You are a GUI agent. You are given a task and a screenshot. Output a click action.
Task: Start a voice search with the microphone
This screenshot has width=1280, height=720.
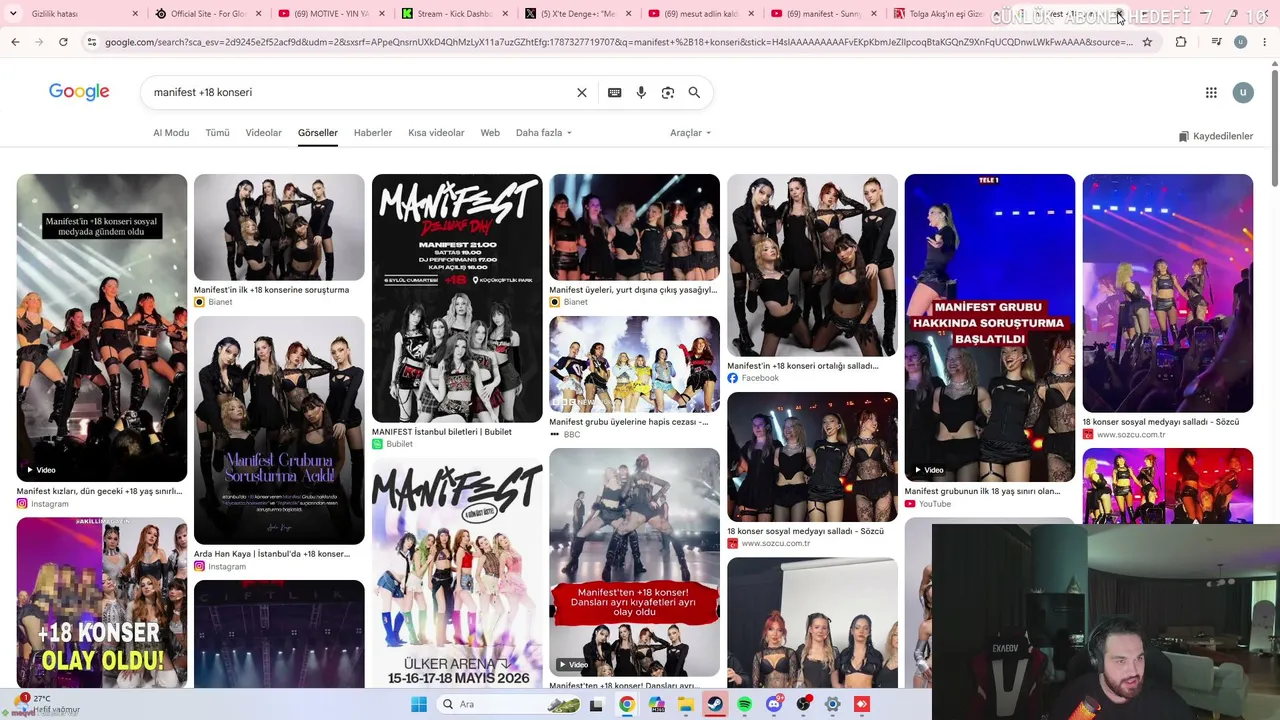tap(641, 92)
